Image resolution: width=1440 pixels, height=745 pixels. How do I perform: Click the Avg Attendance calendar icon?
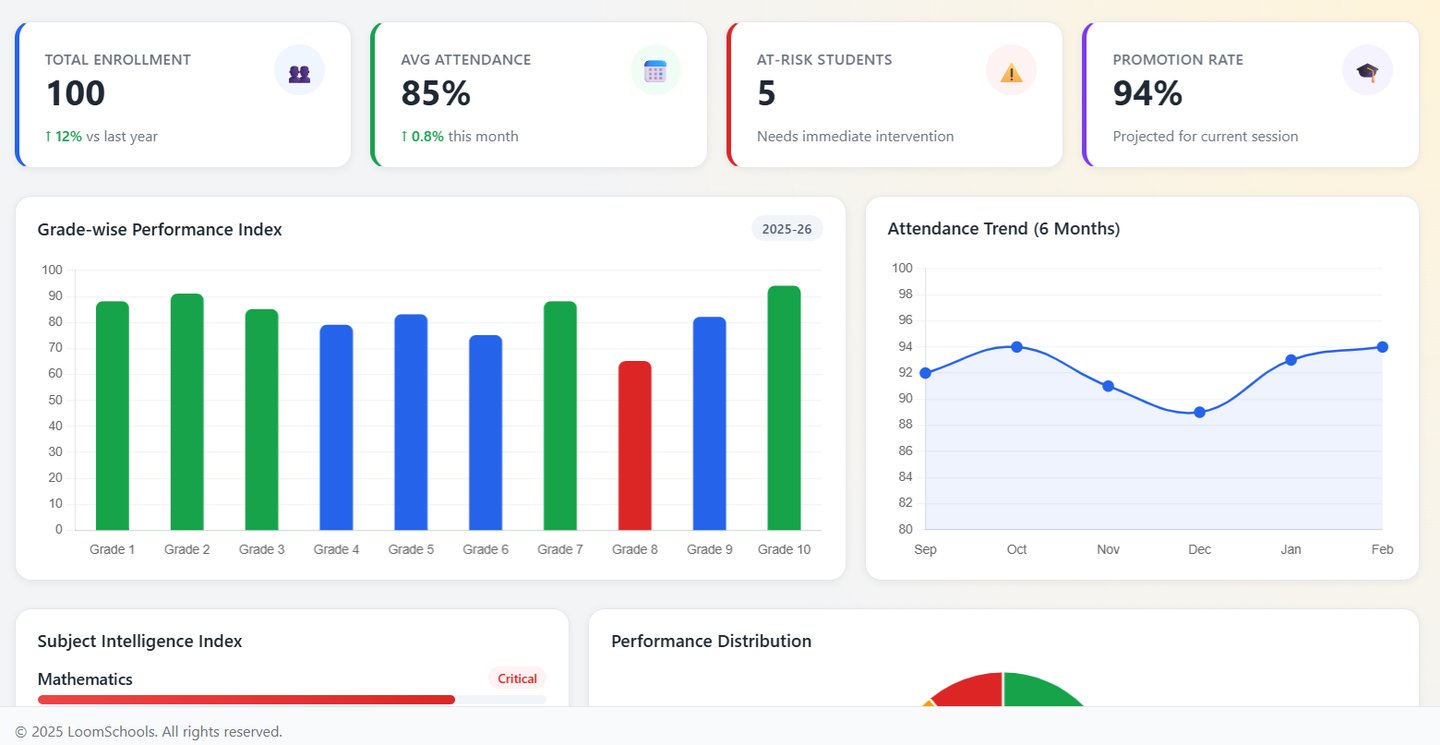(x=655, y=71)
